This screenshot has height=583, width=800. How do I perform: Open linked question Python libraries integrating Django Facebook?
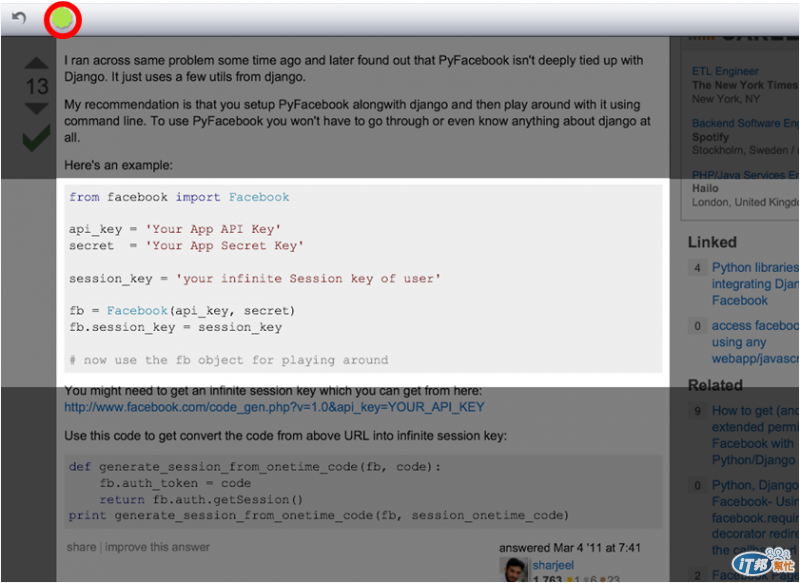point(756,284)
